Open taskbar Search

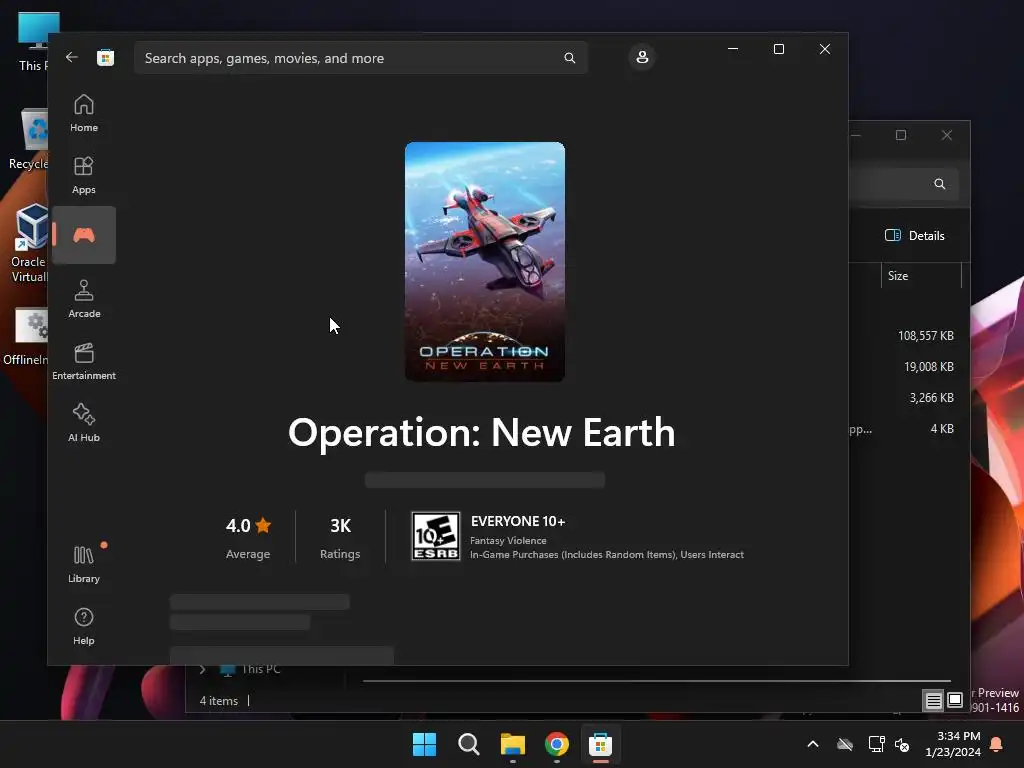point(468,744)
